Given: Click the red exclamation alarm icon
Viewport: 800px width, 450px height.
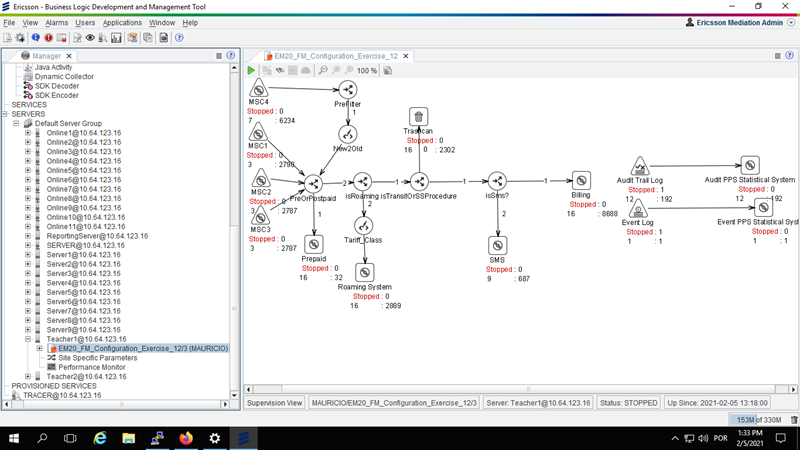Looking at the screenshot, I should tap(48, 38).
